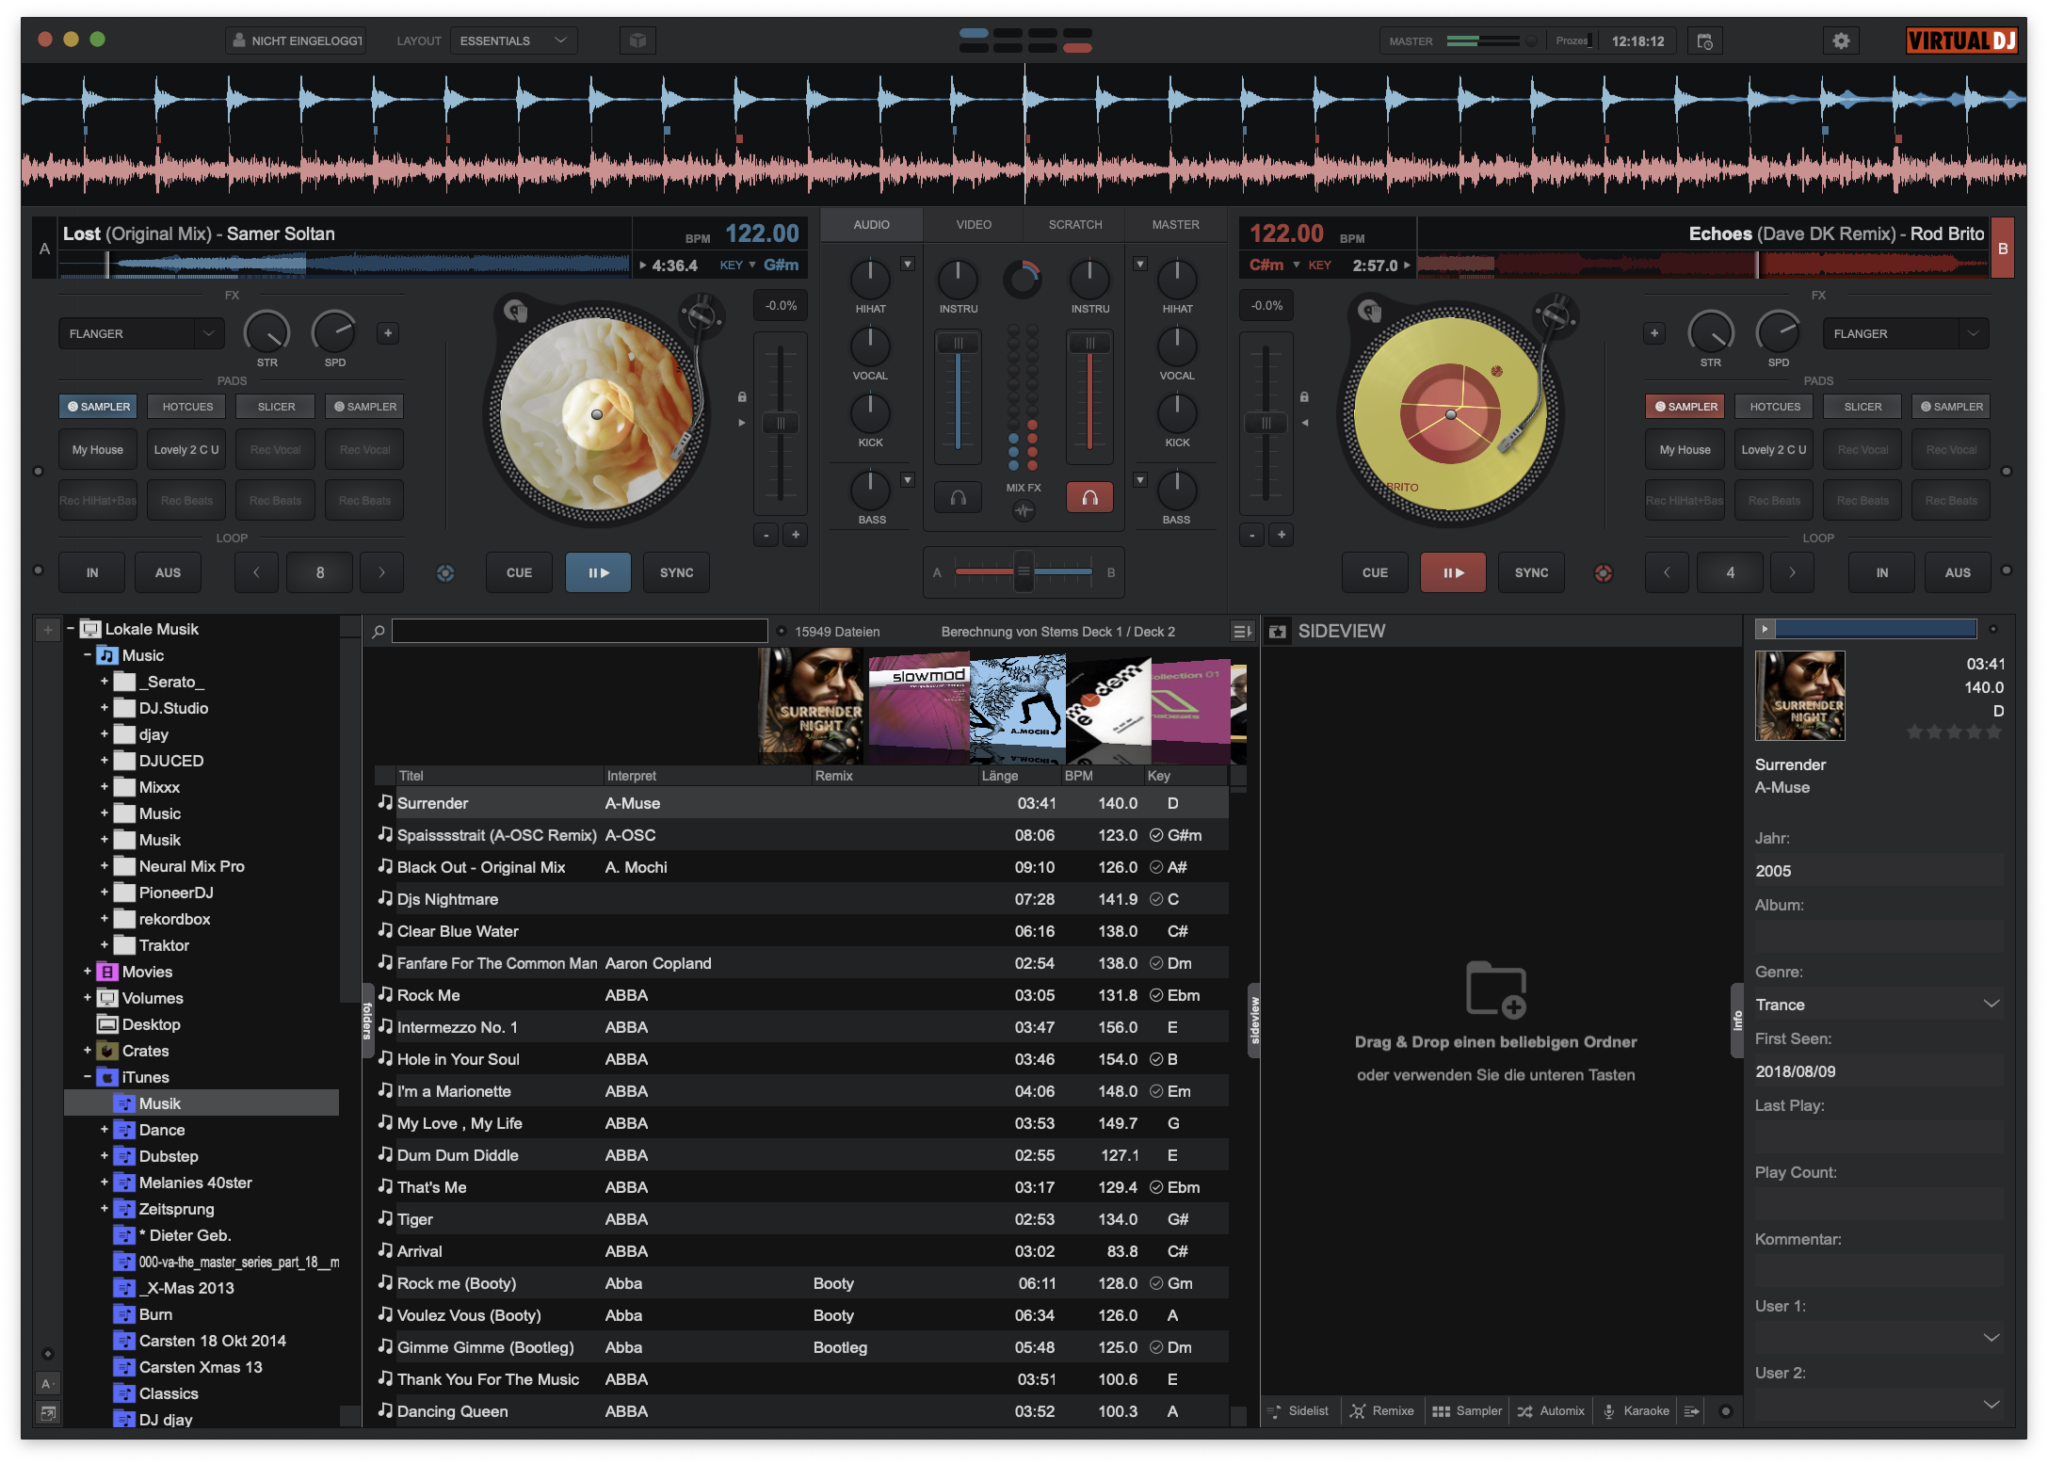Open the FLANGER effect dropdown on deck B
Screen dimensions: 2048x1464
[x=1903, y=333]
